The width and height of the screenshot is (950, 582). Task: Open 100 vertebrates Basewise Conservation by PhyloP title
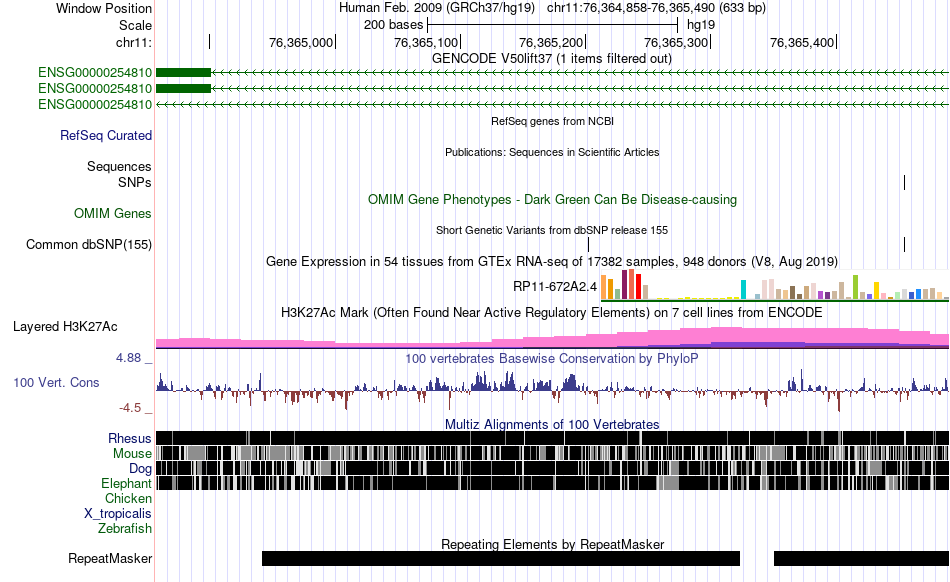552,359
